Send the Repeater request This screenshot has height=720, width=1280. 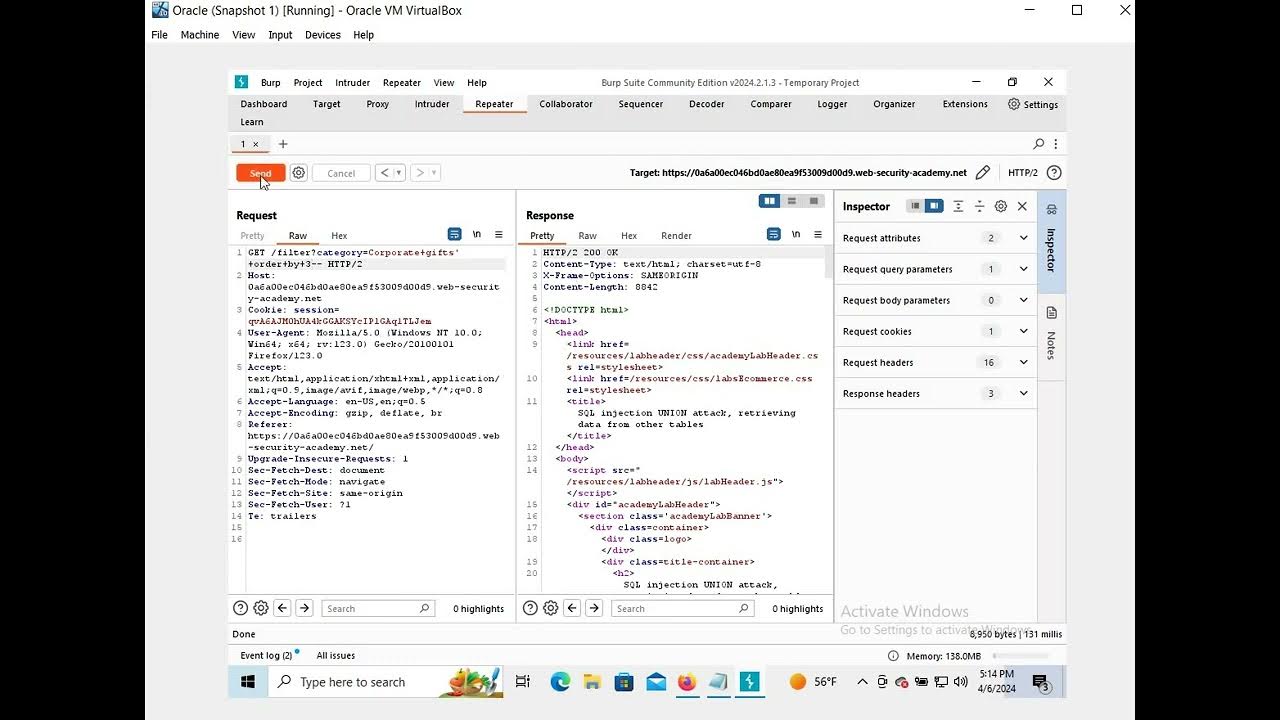pos(260,173)
